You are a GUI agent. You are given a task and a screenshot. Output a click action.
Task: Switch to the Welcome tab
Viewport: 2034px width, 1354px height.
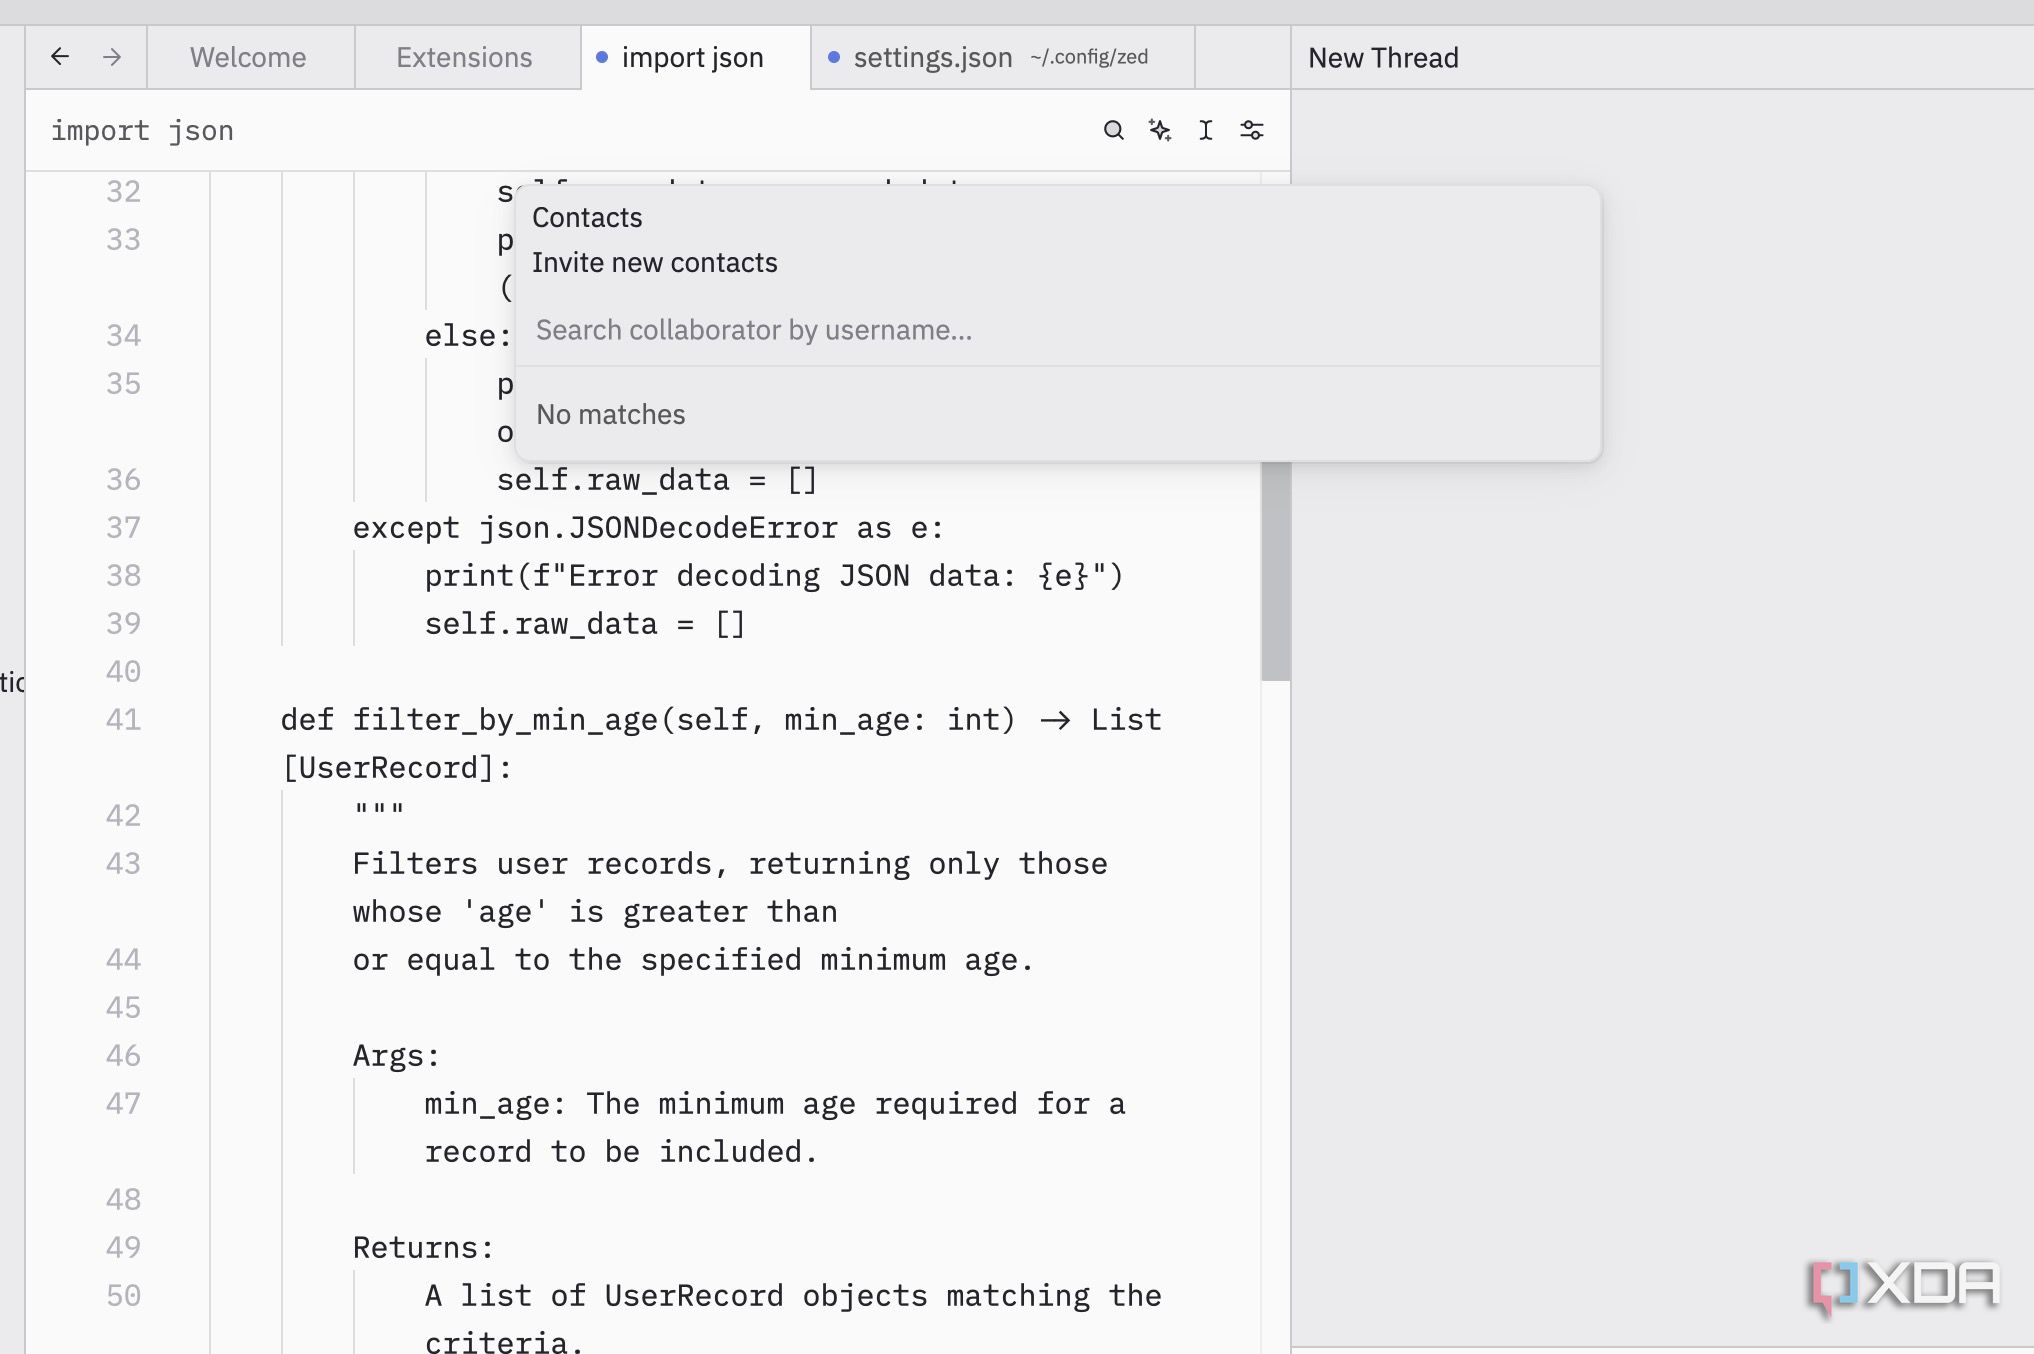249,57
